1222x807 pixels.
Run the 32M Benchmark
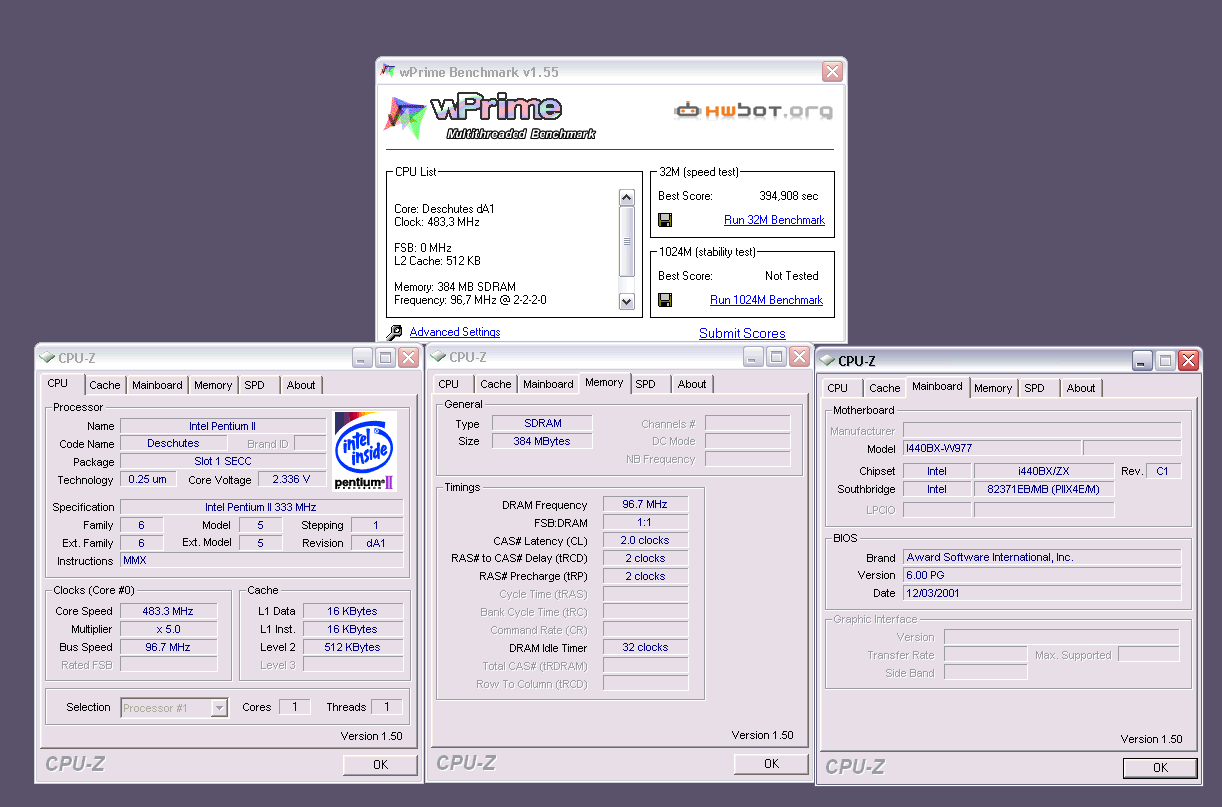774,220
